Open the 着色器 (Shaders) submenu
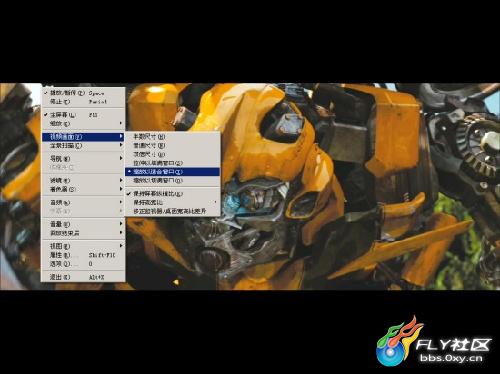Image resolution: width=500 pixels, height=374 pixels. [83, 189]
